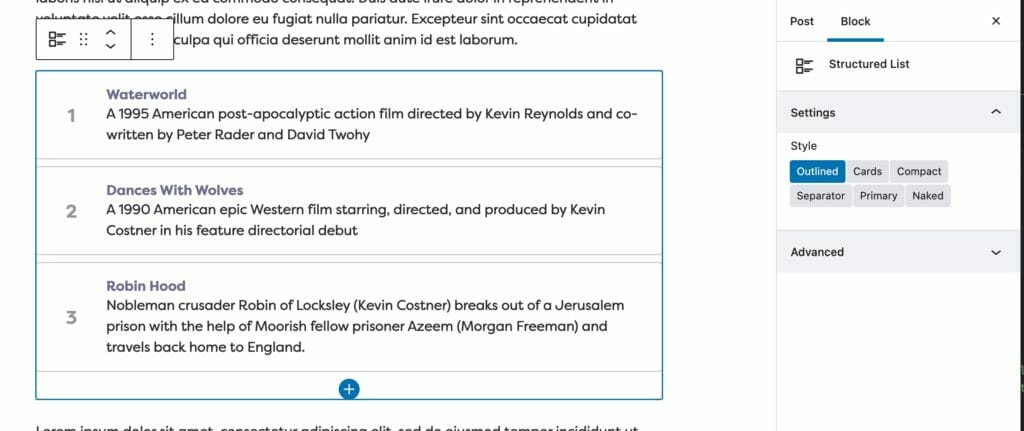
Task: Close the settings sidebar with the X
Action: [996, 21]
